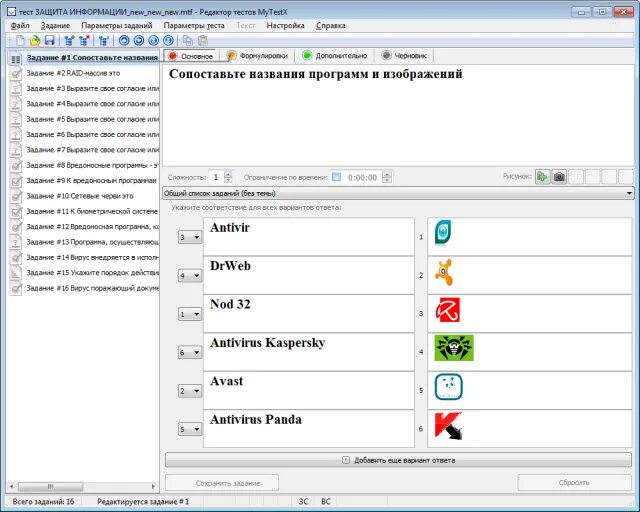Image resolution: width=640 pixels, height=512 pixels.
Task: Click the paste clipboard icon in toolbar
Action: 202,40
